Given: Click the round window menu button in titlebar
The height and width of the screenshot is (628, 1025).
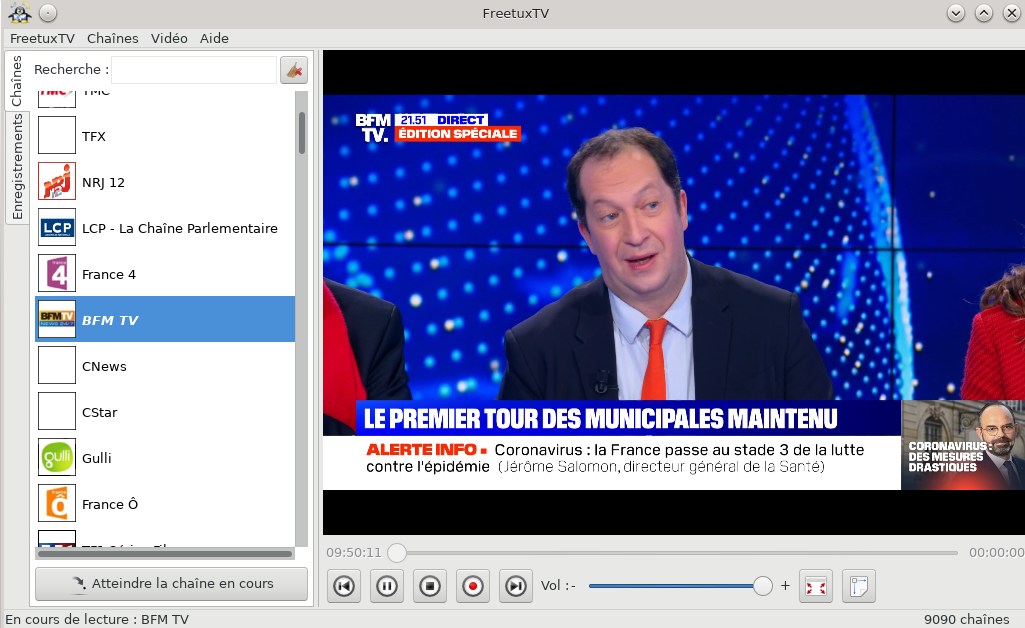Looking at the screenshot, I should [x=48, y=13].
